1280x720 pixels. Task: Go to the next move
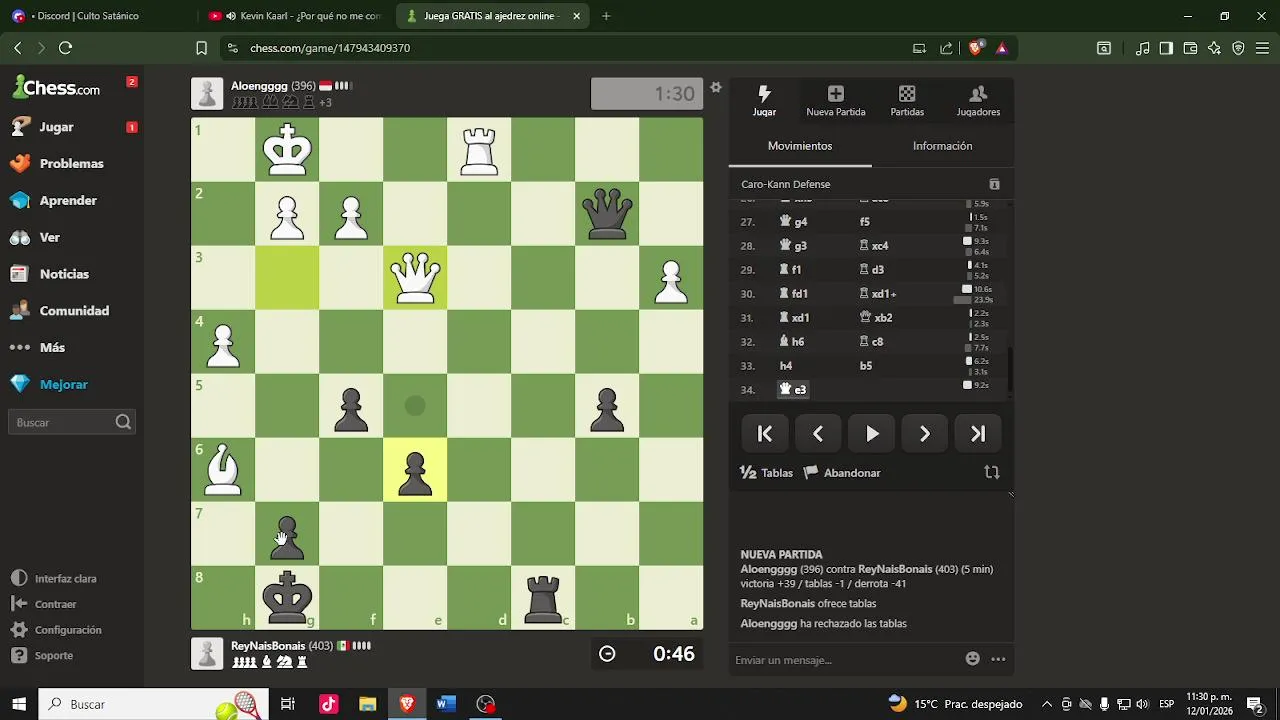click(925, 434)
